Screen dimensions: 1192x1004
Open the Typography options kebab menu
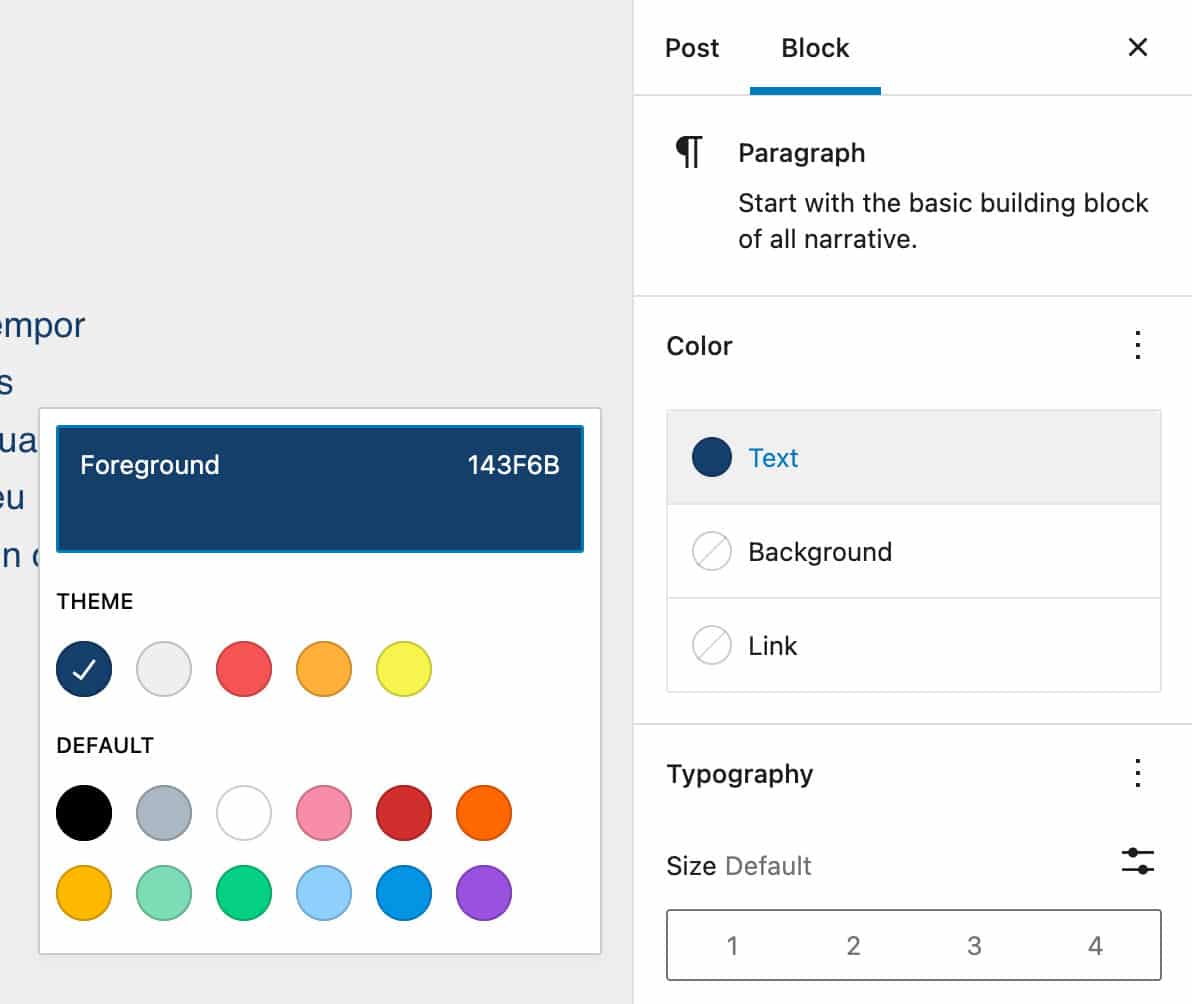1137,773
